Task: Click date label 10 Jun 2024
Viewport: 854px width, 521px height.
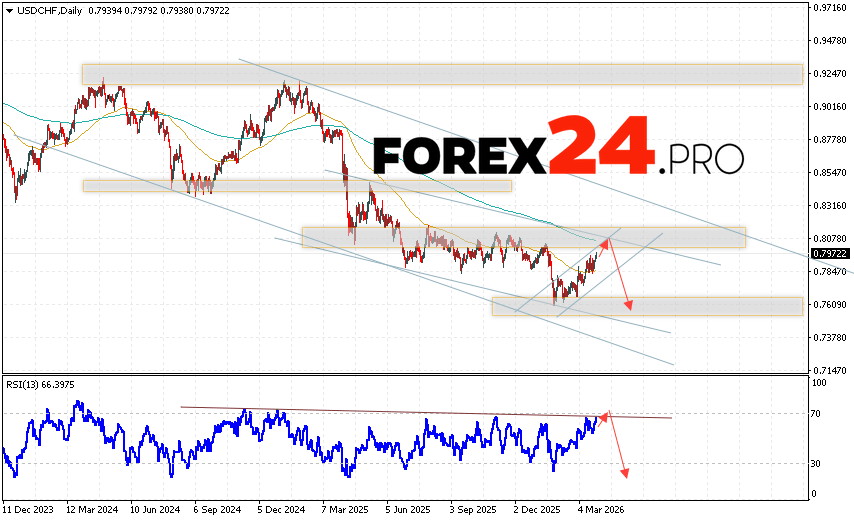Action: coord(155,510)
